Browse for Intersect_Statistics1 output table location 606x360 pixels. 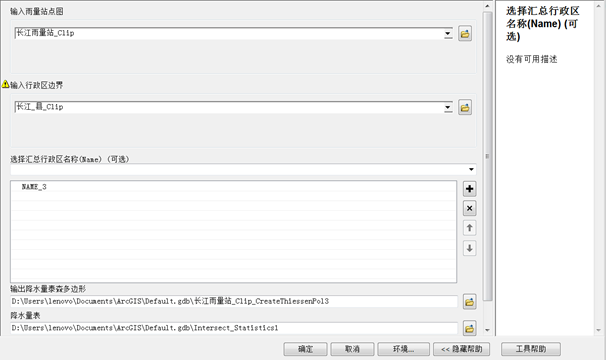click(470, 328)
